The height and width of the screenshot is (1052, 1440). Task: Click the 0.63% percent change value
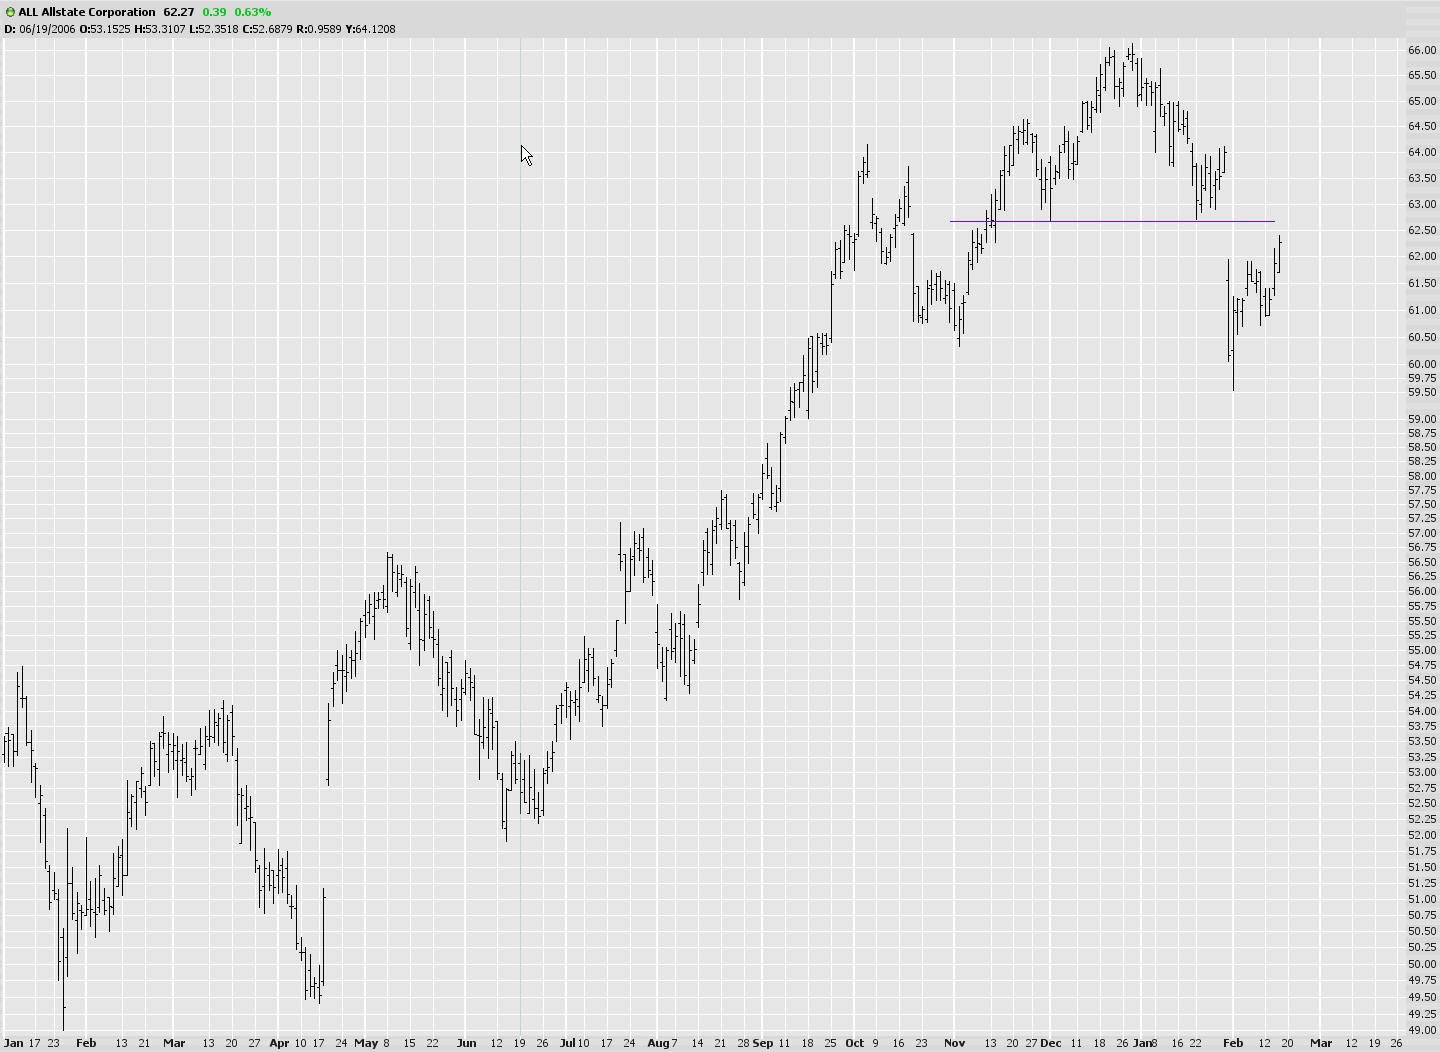[253, 12]
